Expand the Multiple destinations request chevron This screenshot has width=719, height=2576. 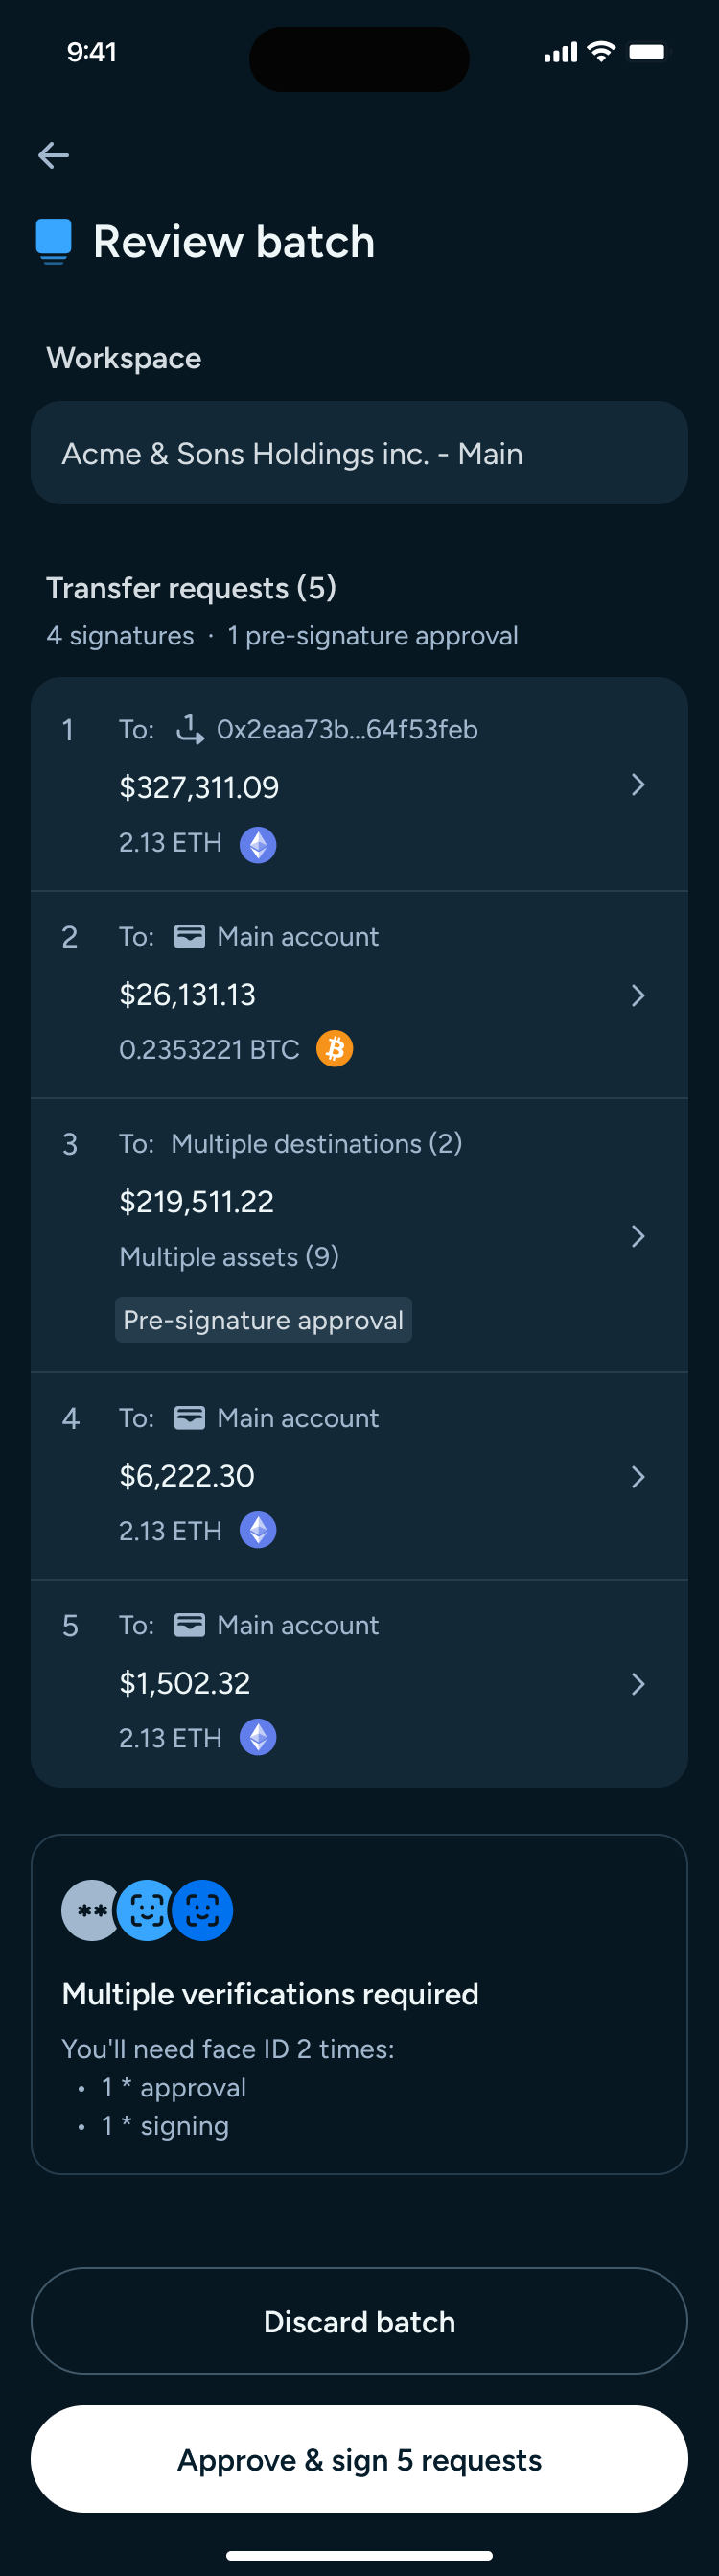coord(638,1236)
